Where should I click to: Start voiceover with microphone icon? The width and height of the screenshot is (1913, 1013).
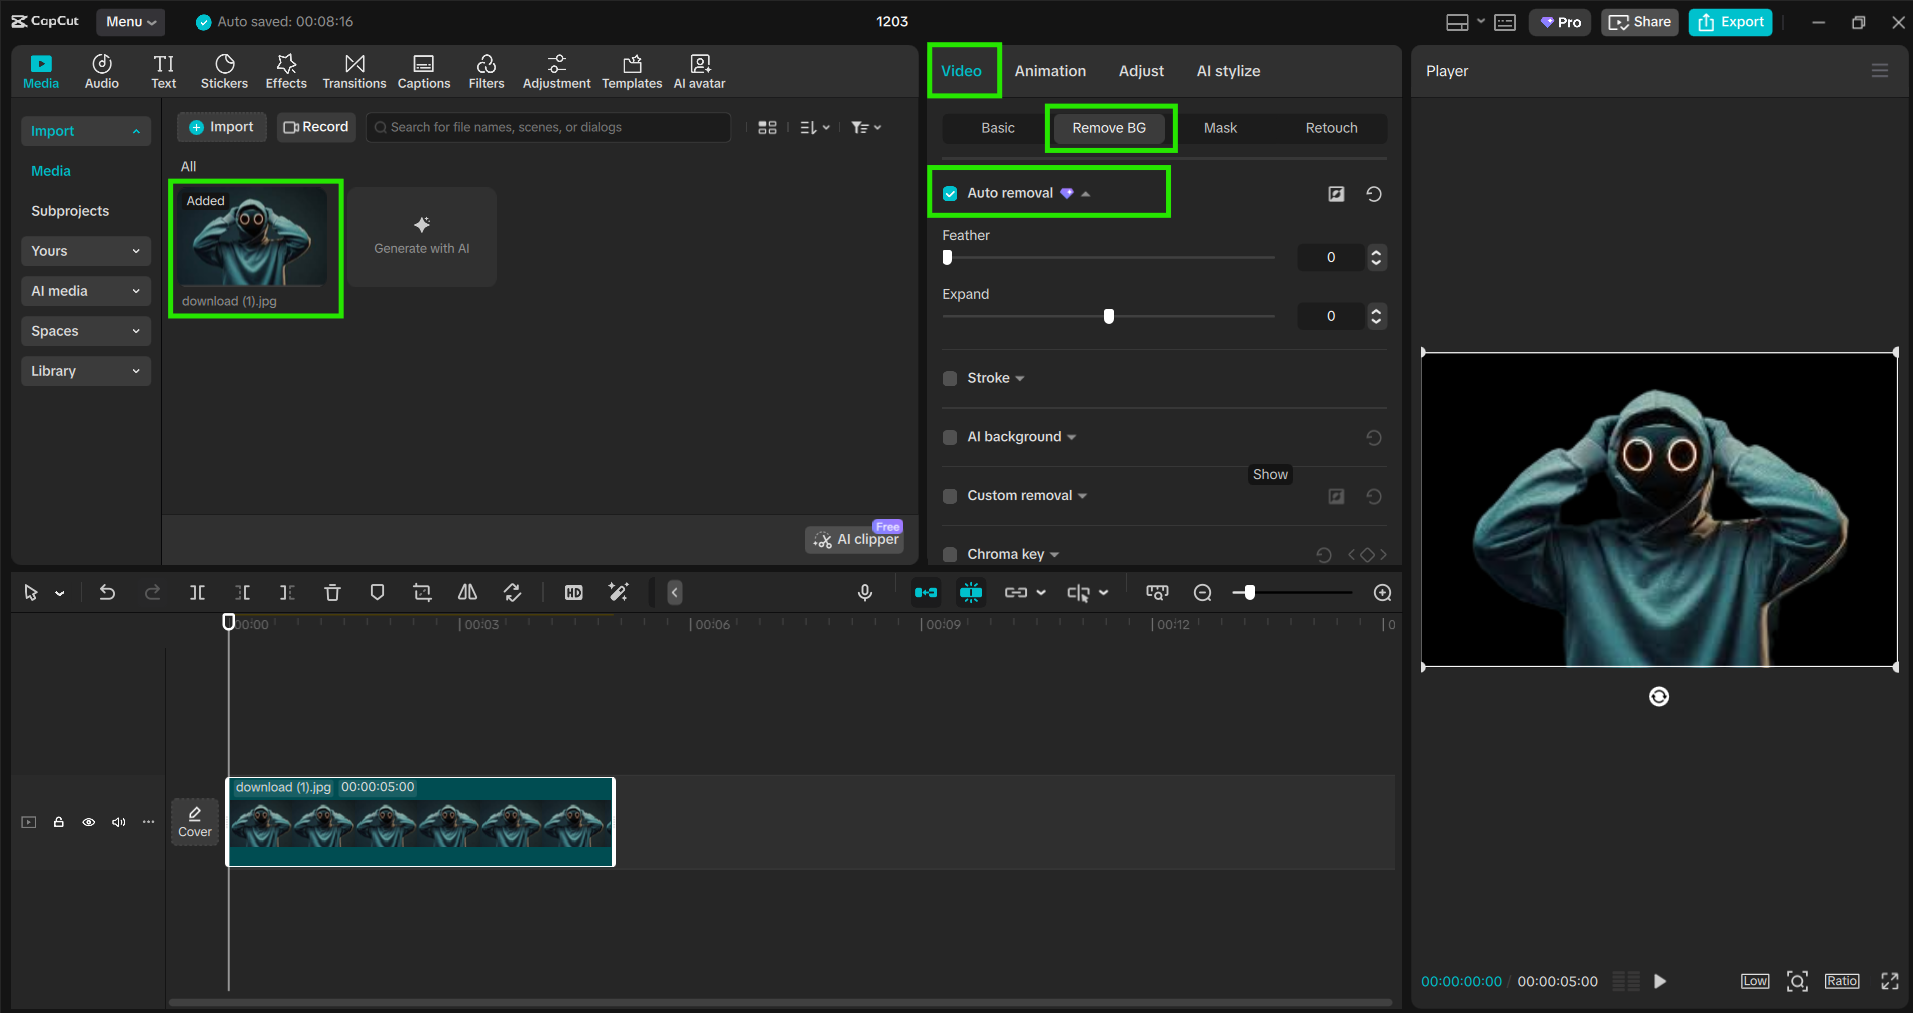[865, 593]
